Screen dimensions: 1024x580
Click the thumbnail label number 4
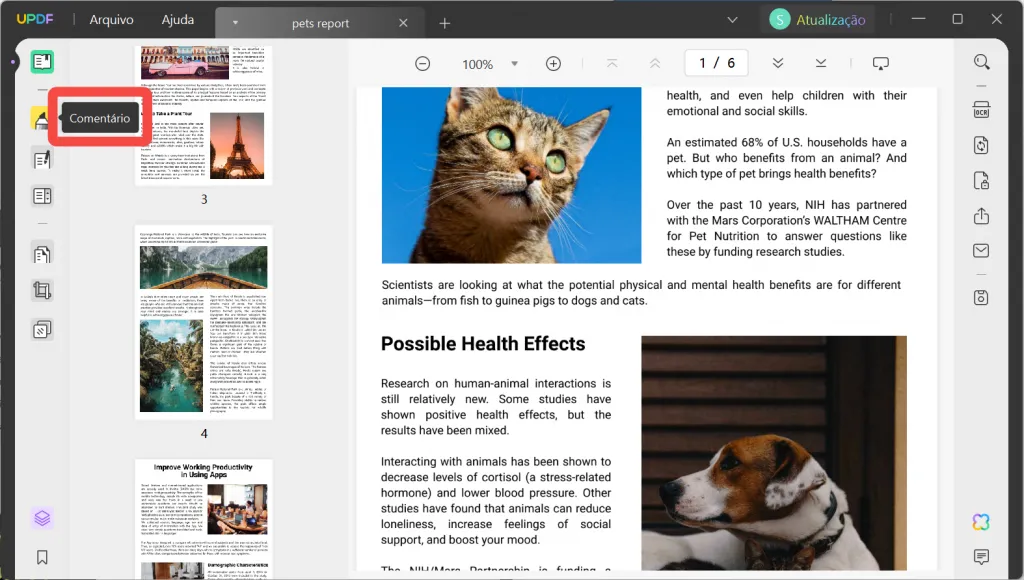tap(204, 434)
